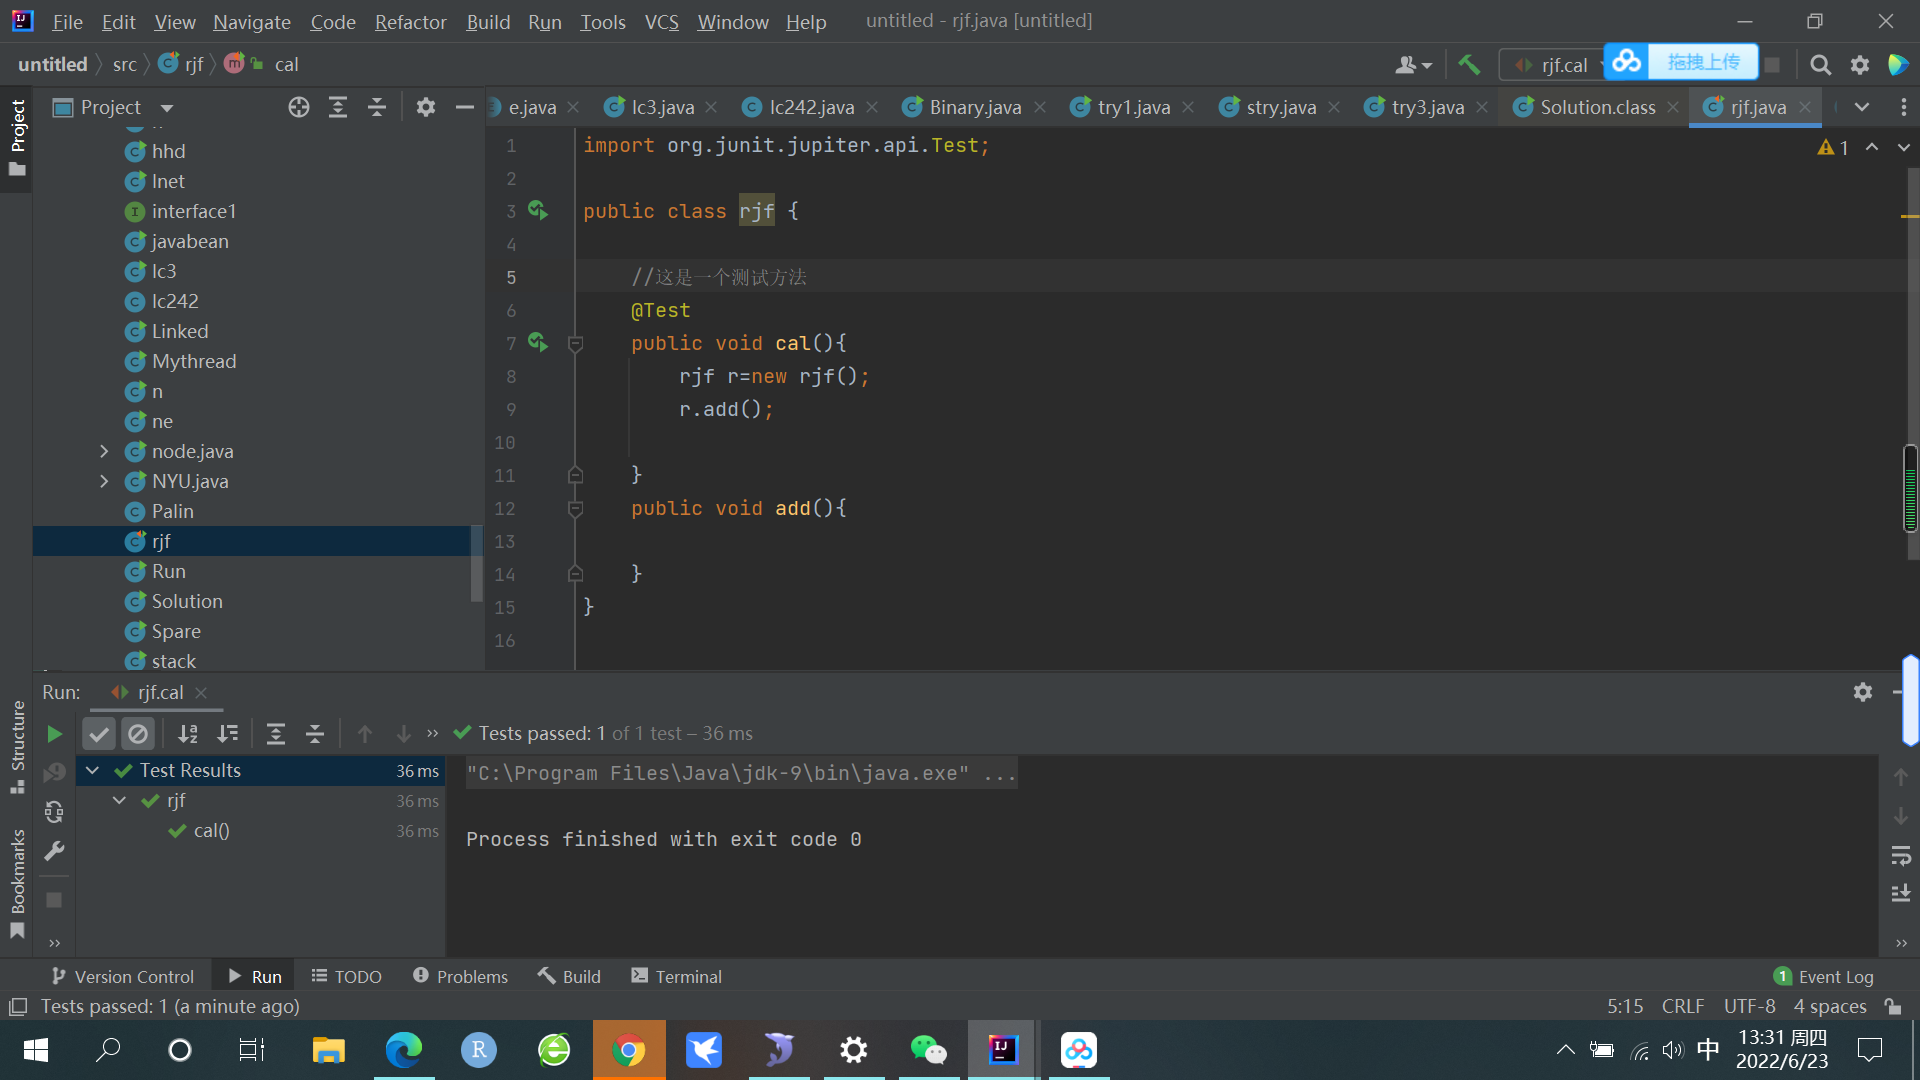Collapse the Test Results tree node

click(x=93, y=770)
